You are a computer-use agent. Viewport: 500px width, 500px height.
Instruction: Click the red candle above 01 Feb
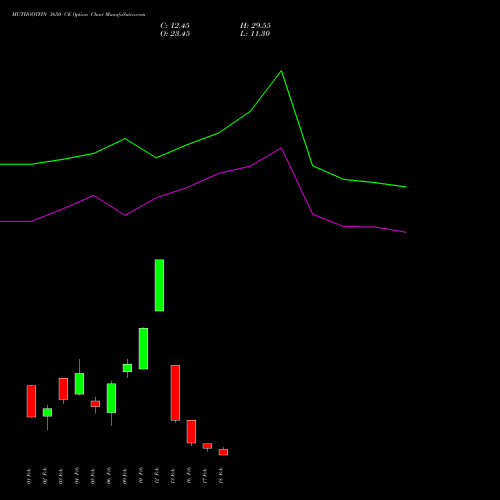[31, 401]
